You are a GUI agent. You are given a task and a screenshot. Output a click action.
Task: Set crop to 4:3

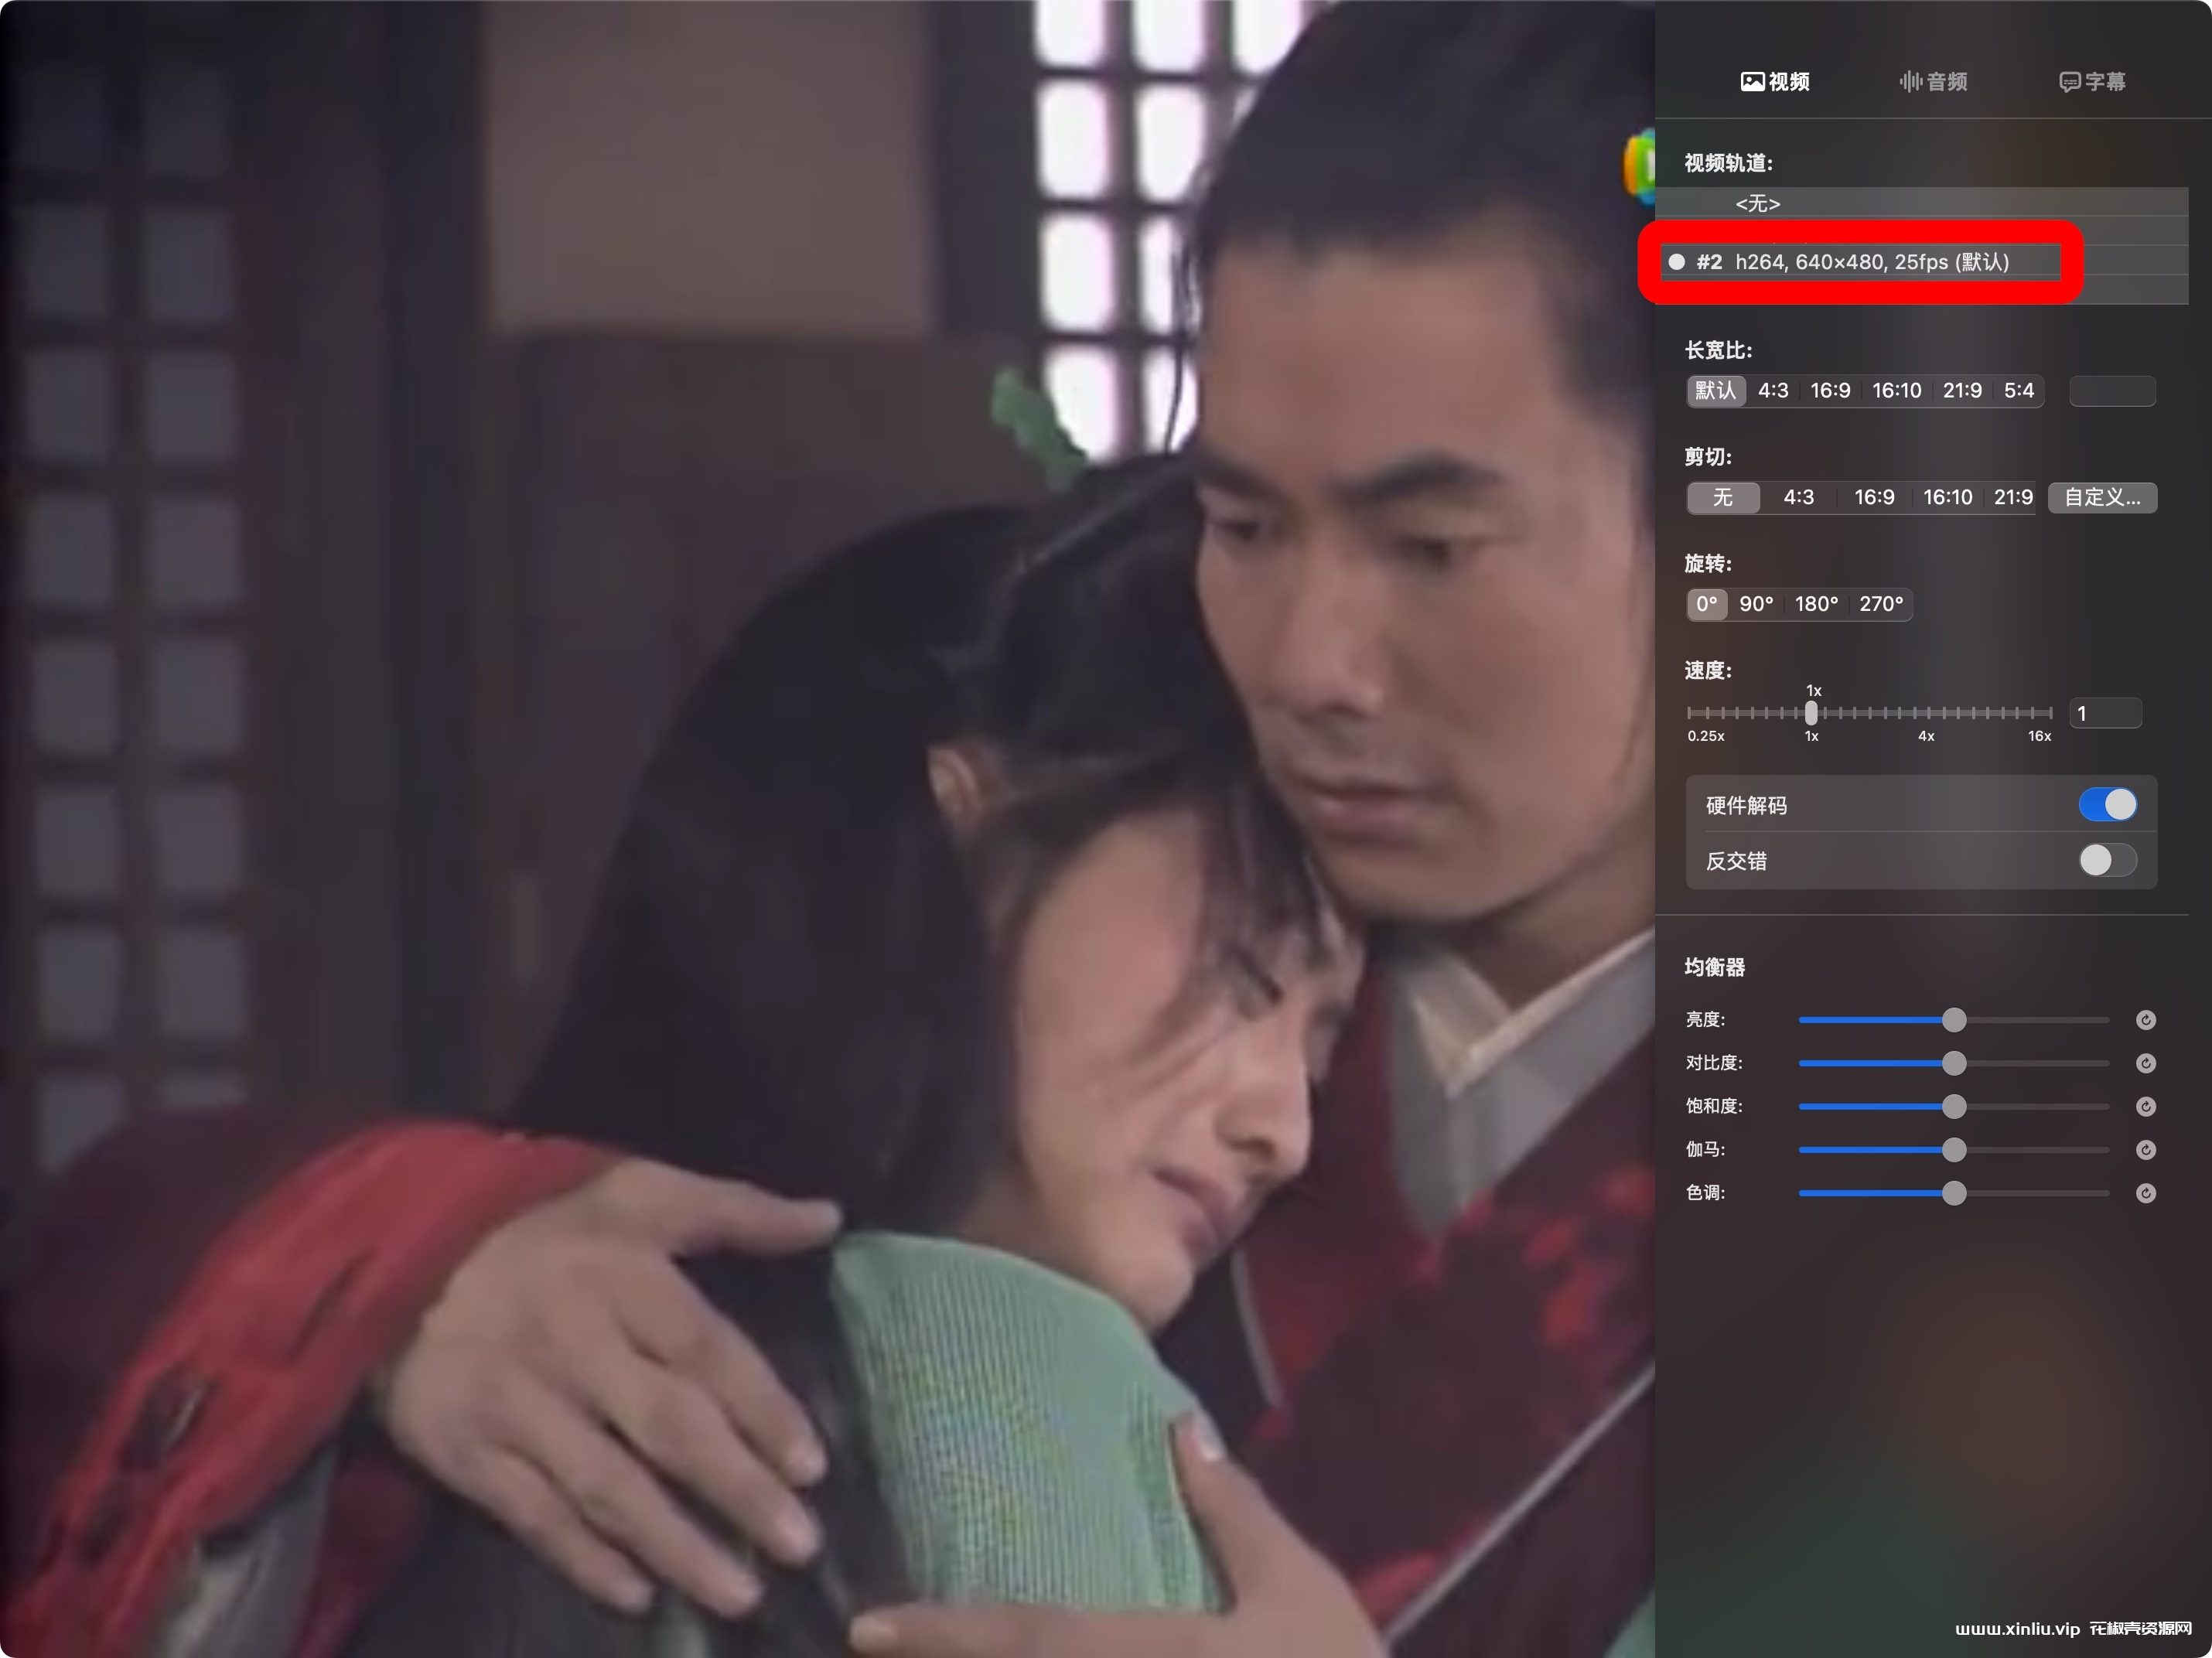[x=1798, y=498]
